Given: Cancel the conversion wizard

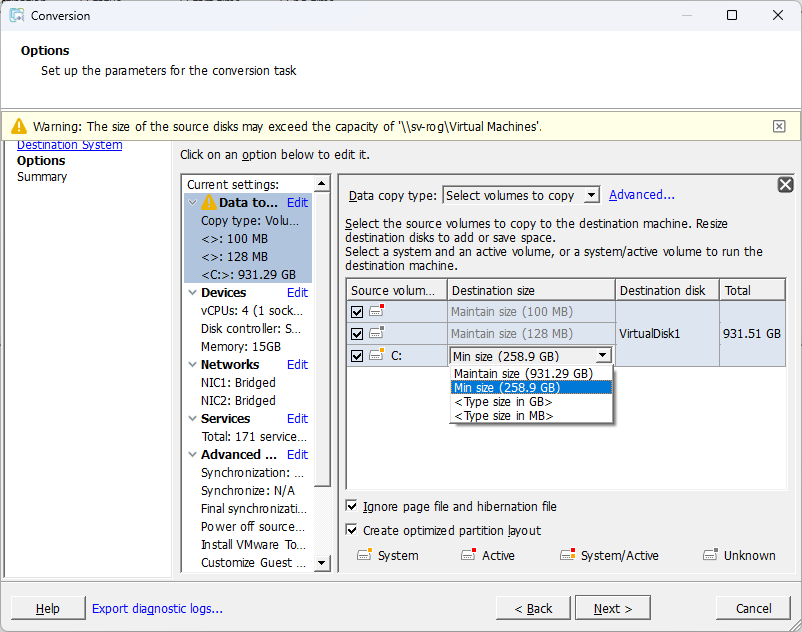Looking at the screenshot, I should click(753, 608).
